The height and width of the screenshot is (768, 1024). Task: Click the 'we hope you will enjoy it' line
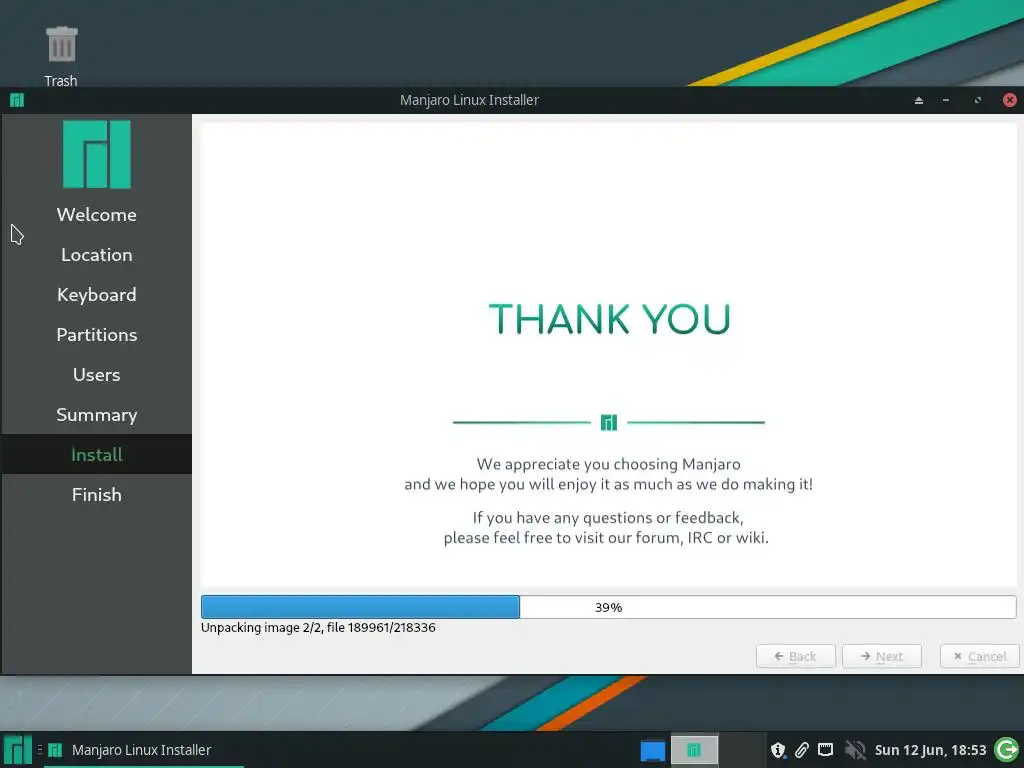[x=609, y=485]
